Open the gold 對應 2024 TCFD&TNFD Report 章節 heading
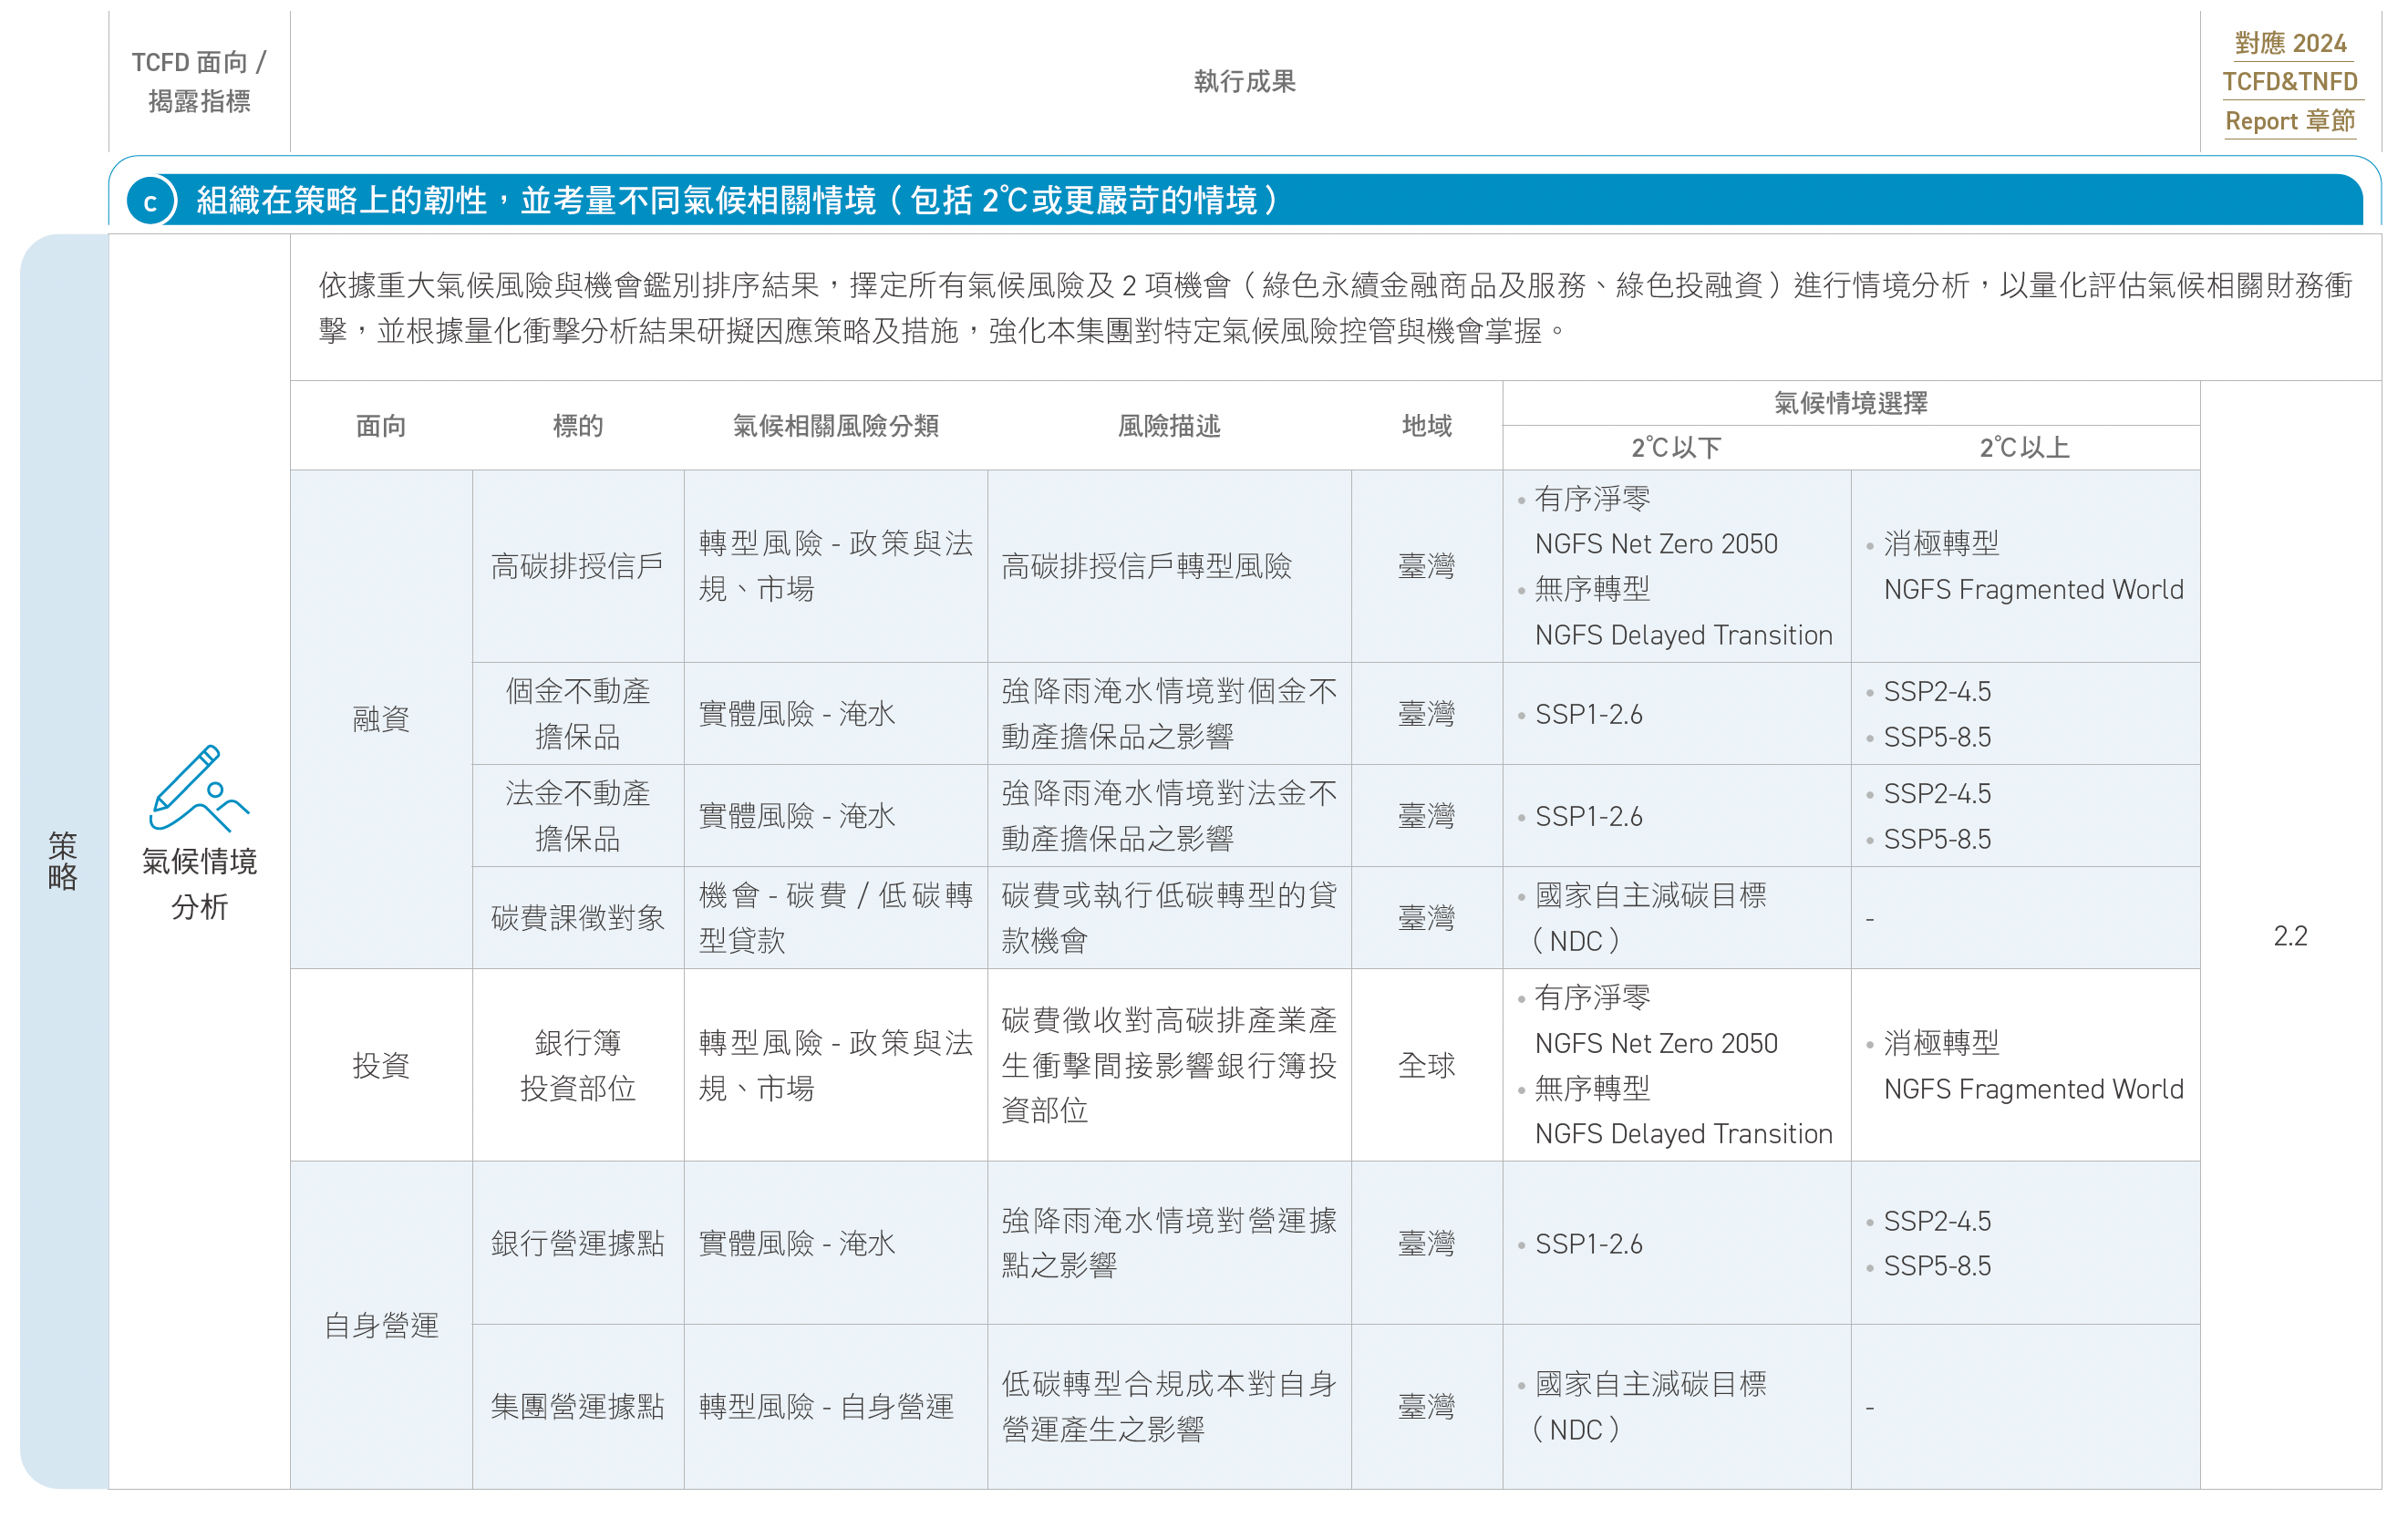The height and width of the screenshot is (1518, 2408). [2290, 82]
